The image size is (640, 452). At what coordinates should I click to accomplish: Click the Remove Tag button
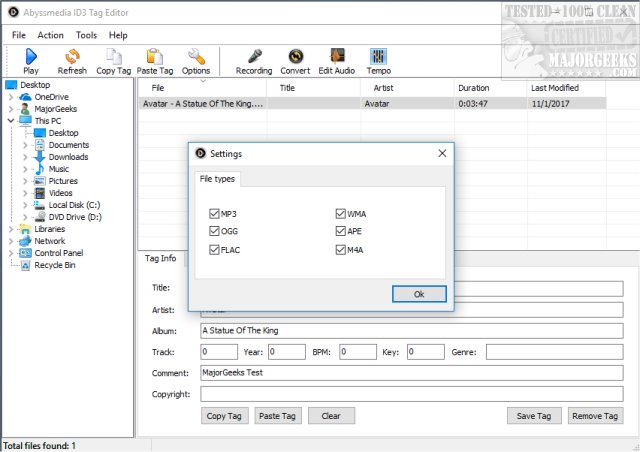(595, 416)
